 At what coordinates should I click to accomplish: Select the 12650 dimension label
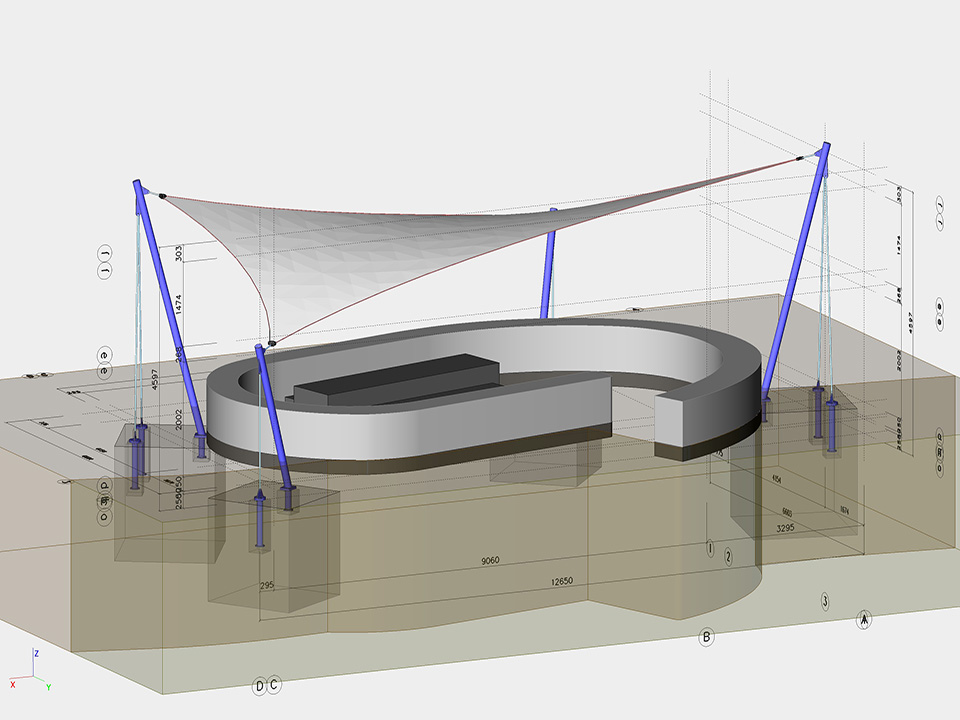(x=562, y=583)
